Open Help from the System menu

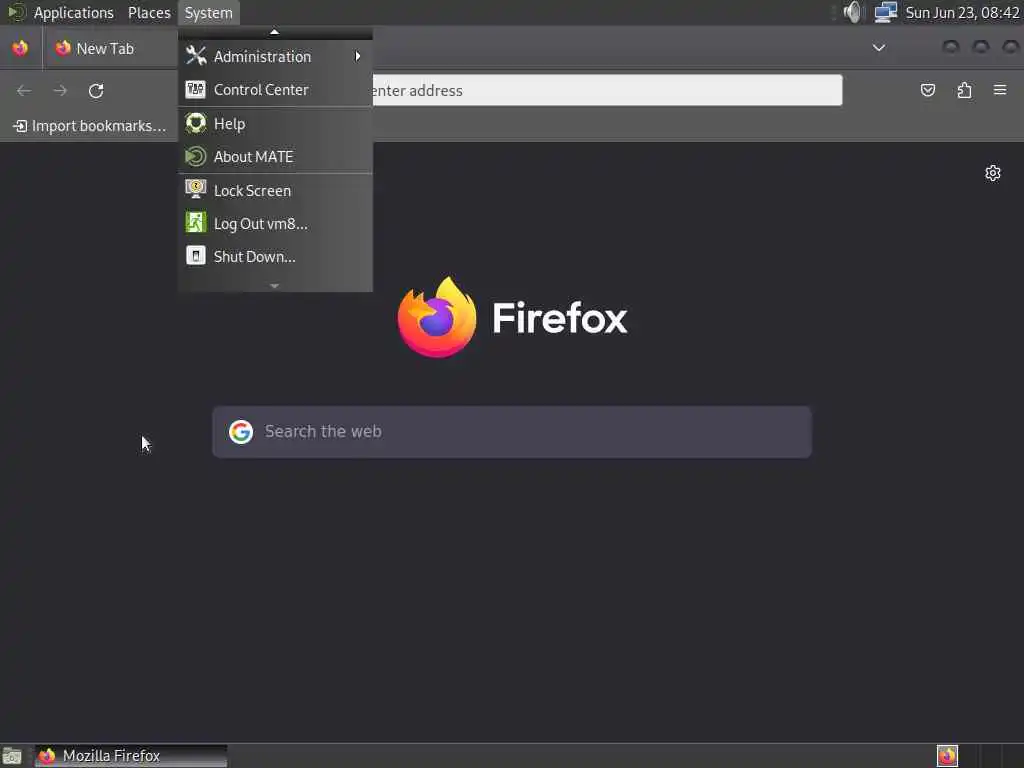click(x=275, y=123)
